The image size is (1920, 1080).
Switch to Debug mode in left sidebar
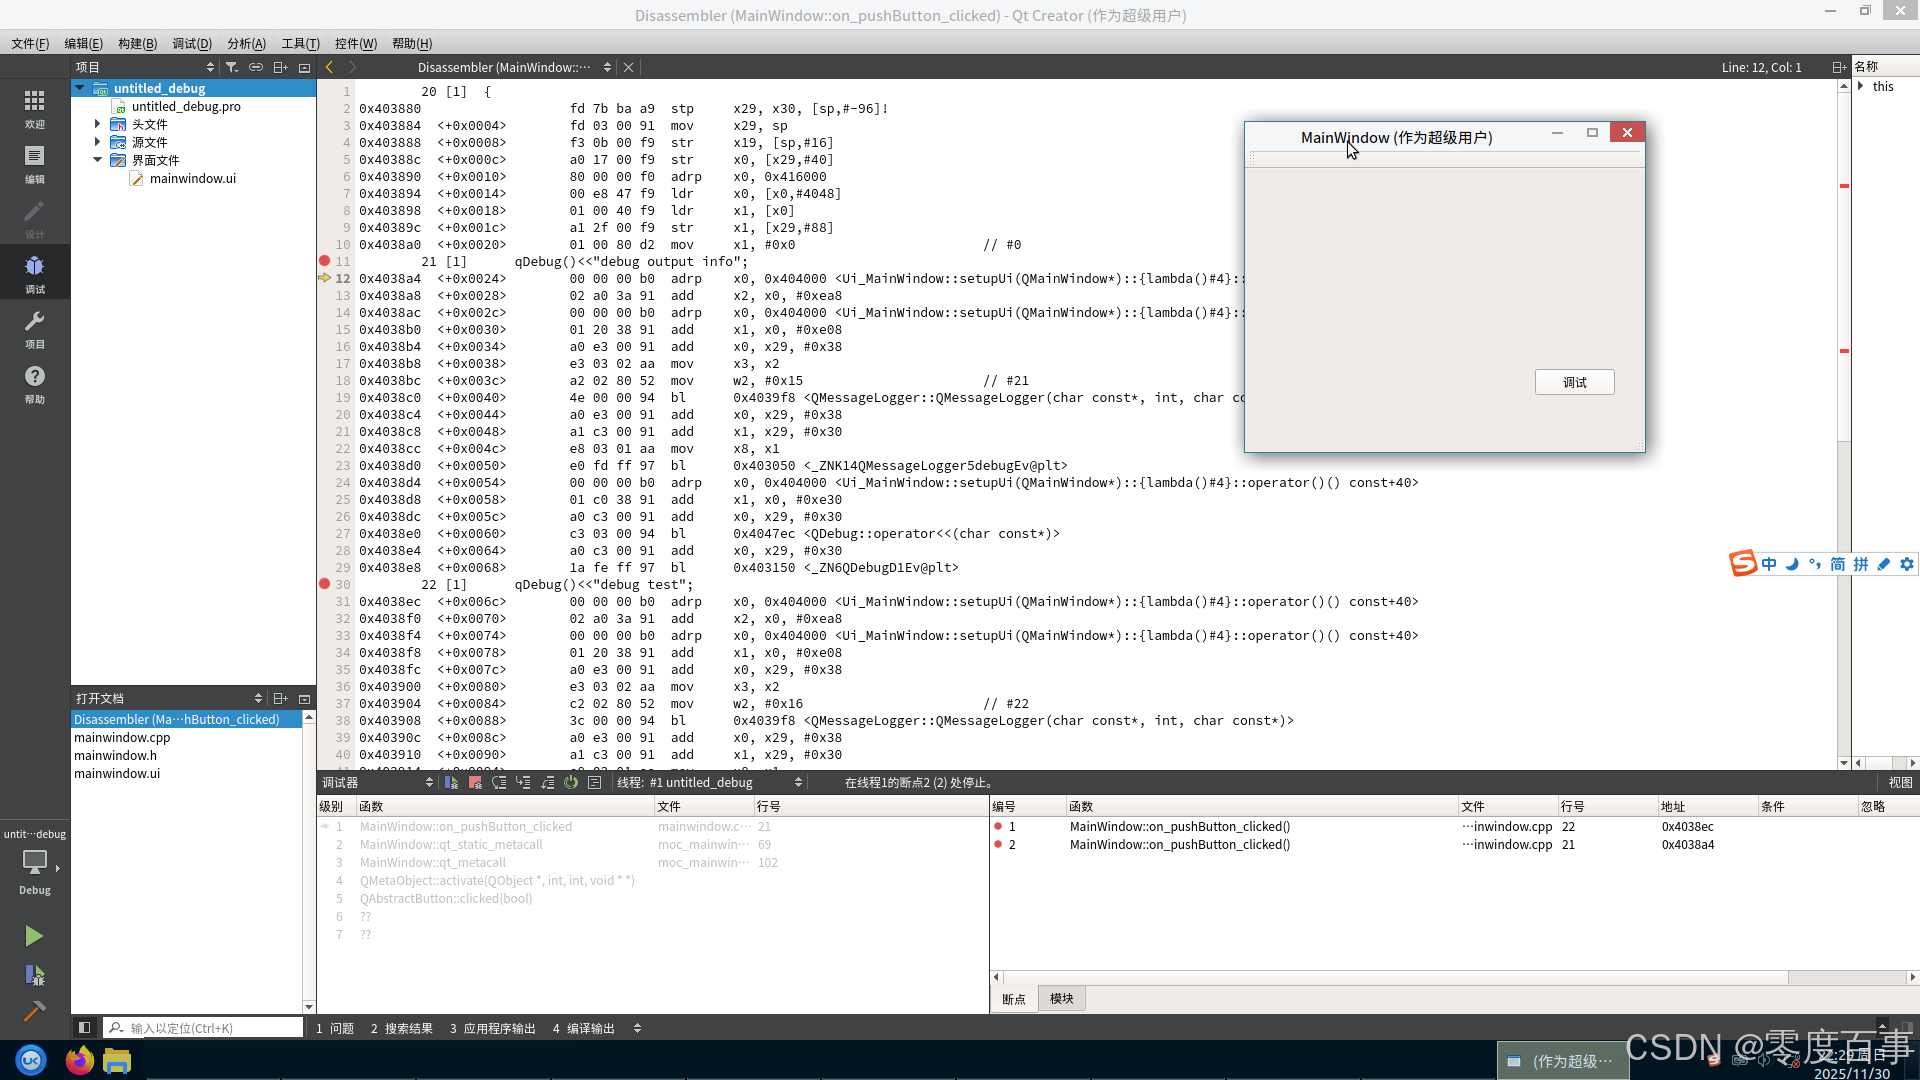coord(34,272)
